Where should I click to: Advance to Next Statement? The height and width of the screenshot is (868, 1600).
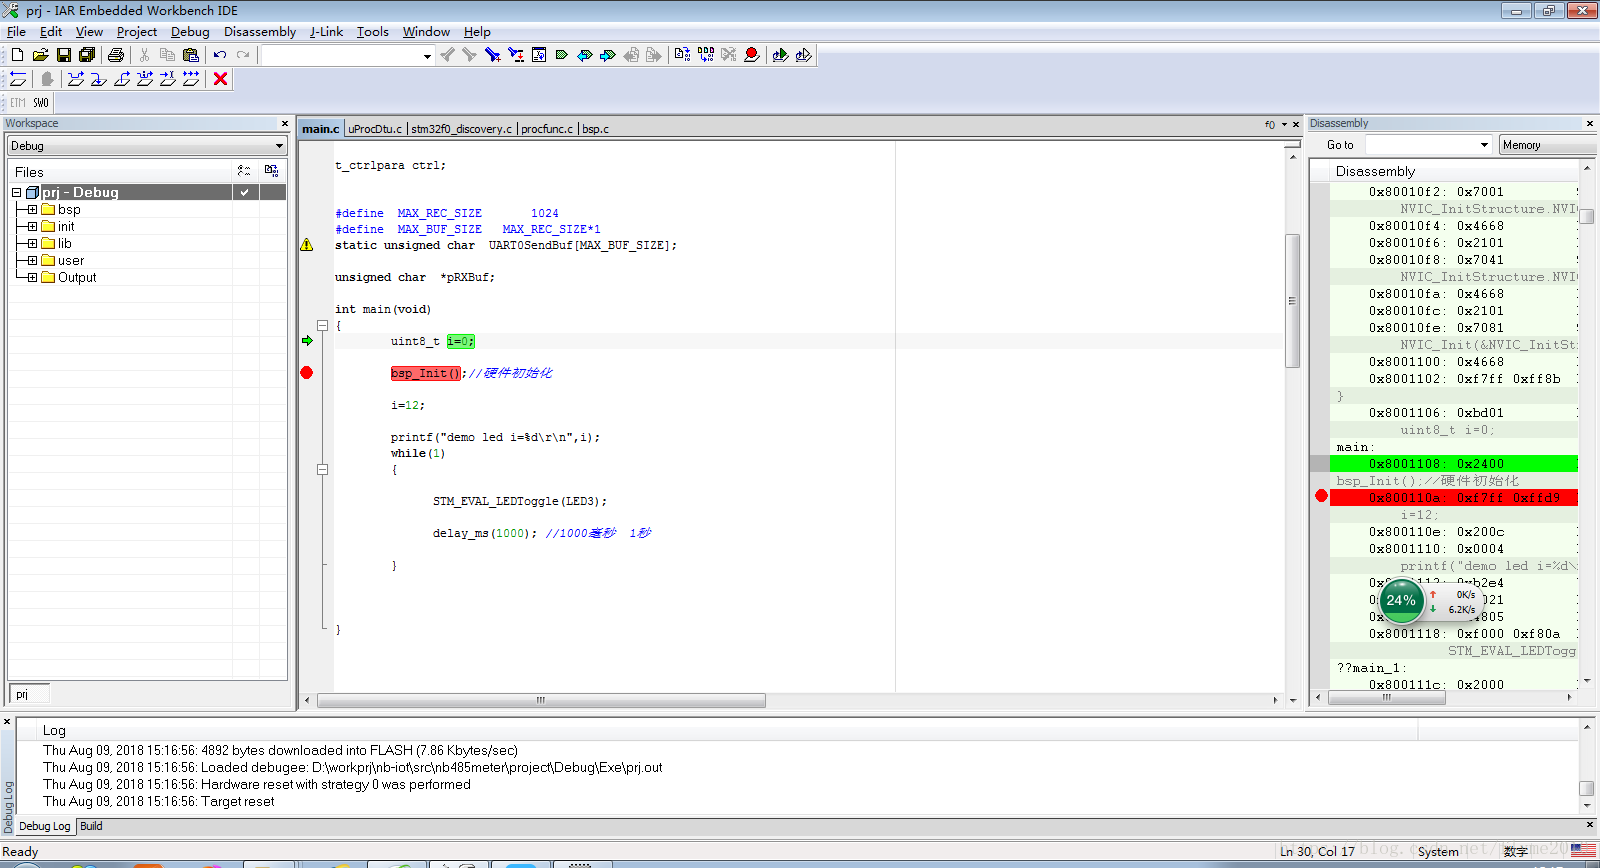pos(145,79)
